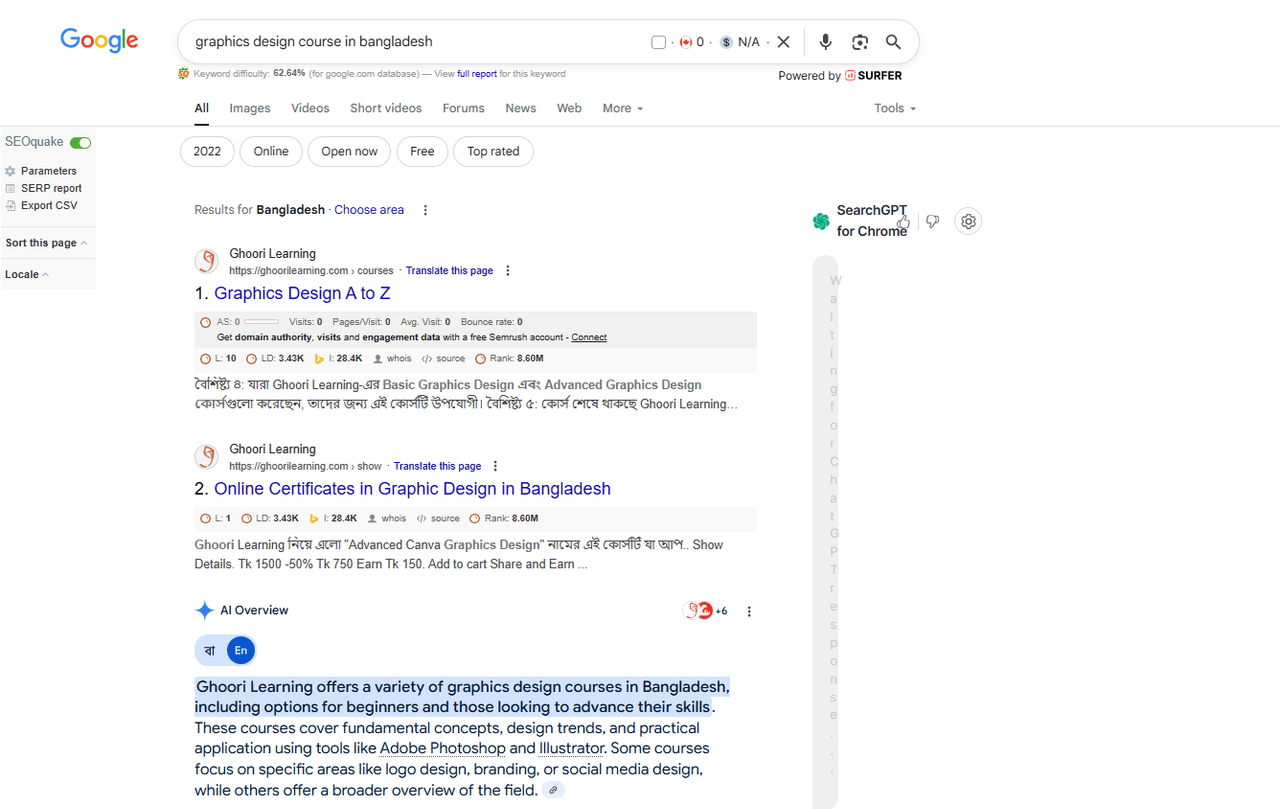Click the Google logo
This screenshot has width=1280, height=809.
99,40
